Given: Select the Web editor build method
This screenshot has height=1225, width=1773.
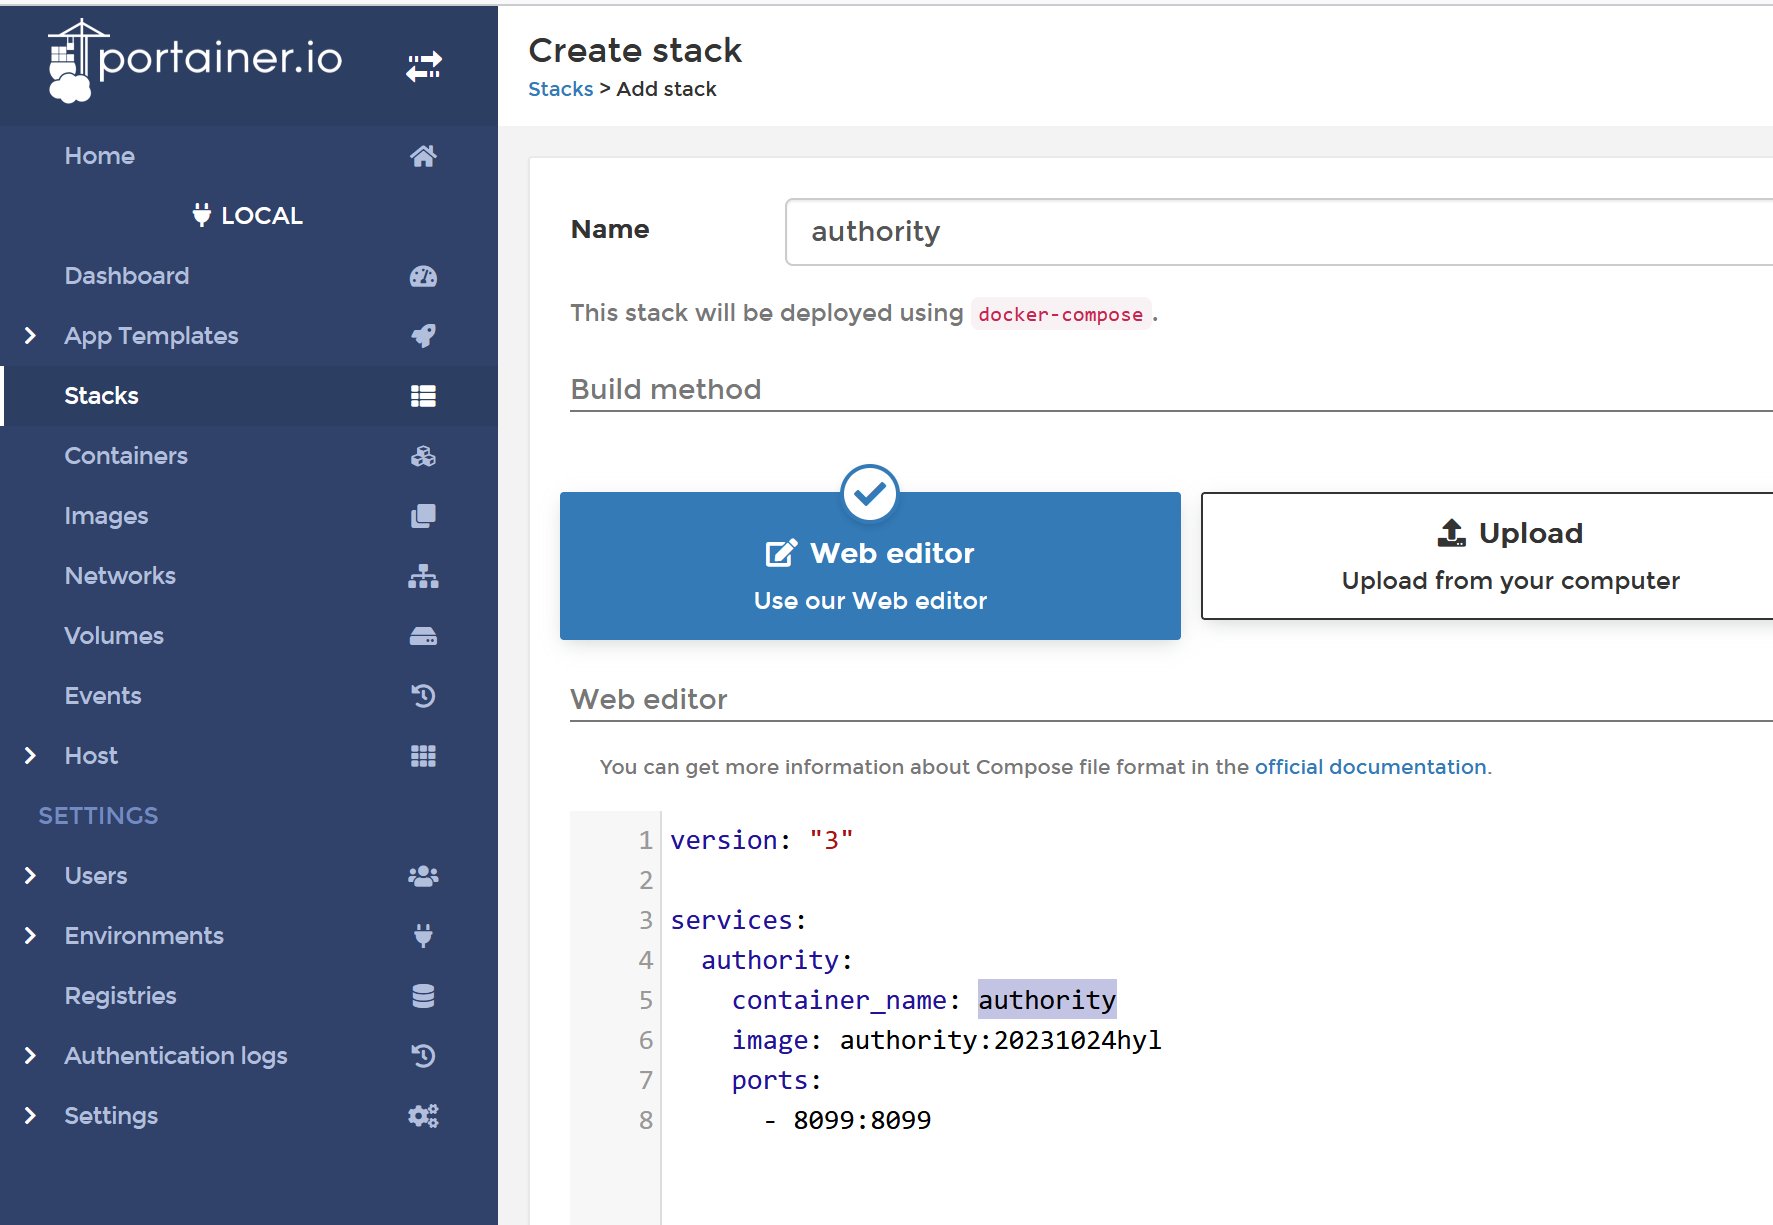Looking at the screenshot, I should pyautogui.click(x=870, y=566).
